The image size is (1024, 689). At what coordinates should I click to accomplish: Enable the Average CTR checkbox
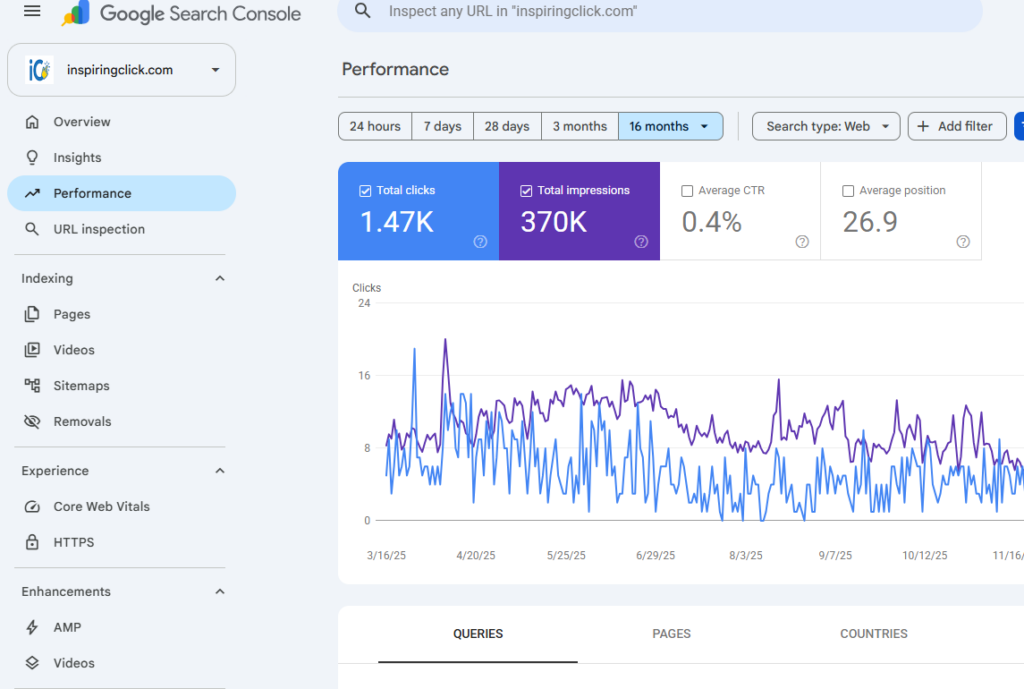[x=687, y=191]
